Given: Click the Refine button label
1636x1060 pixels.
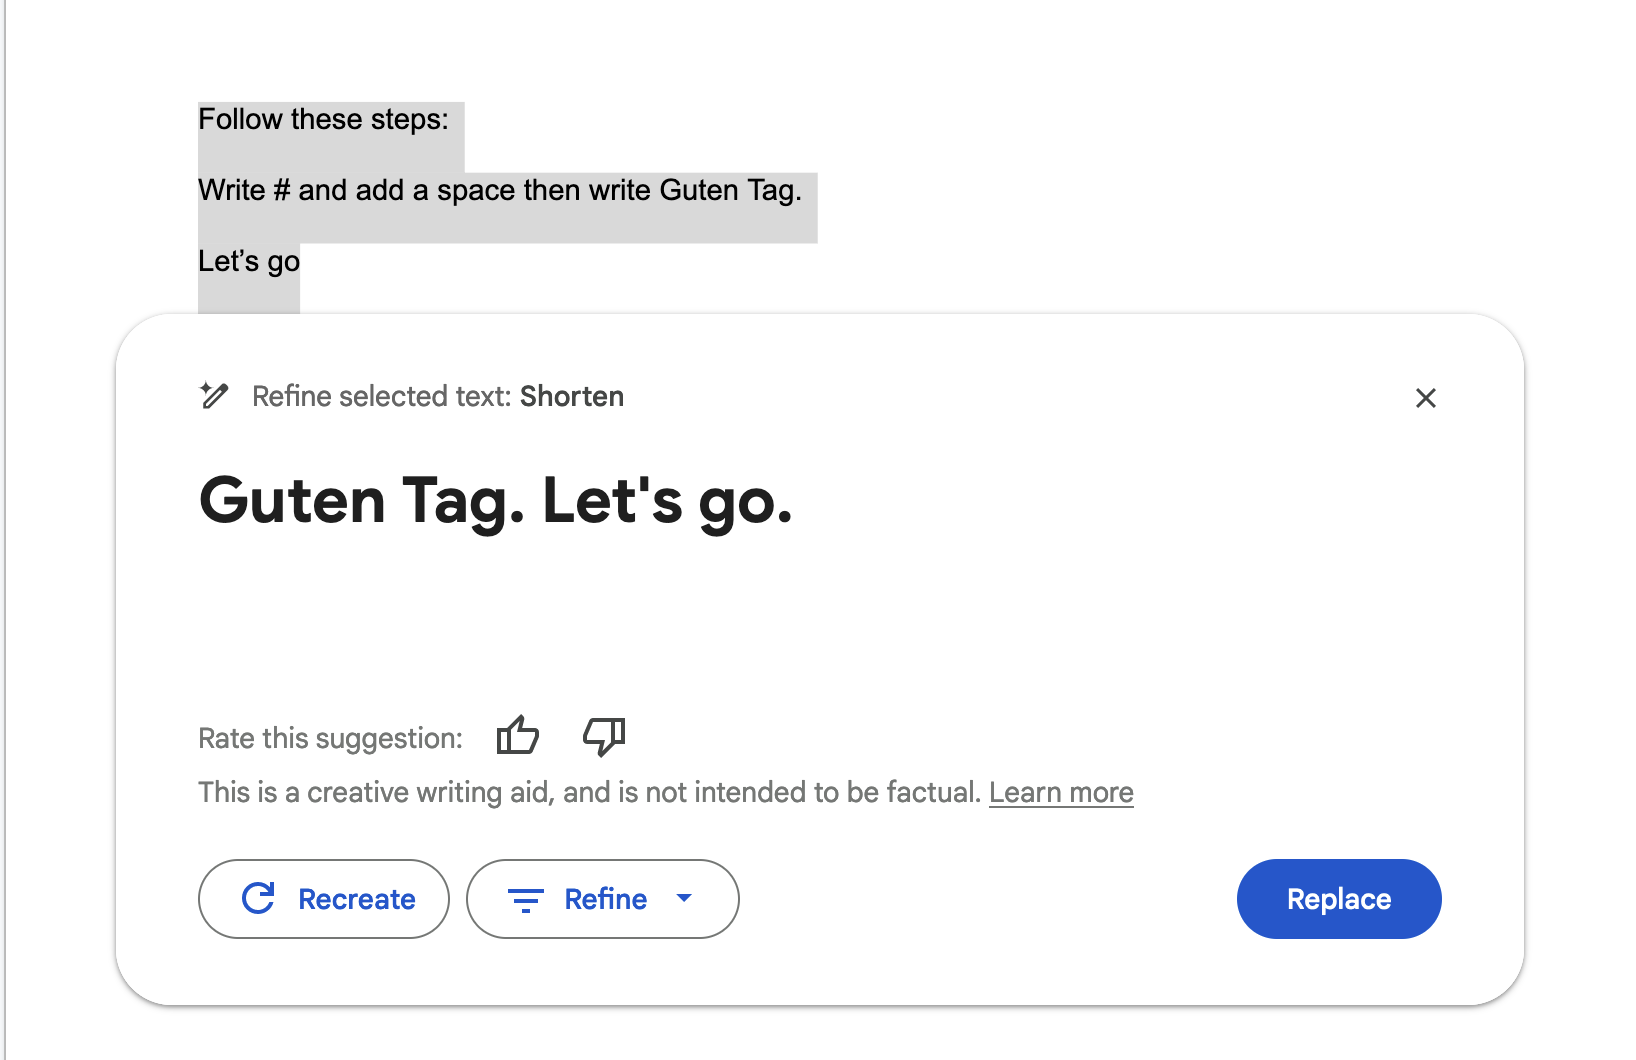Looking at the screenshot, I should [x=606, y=899].
